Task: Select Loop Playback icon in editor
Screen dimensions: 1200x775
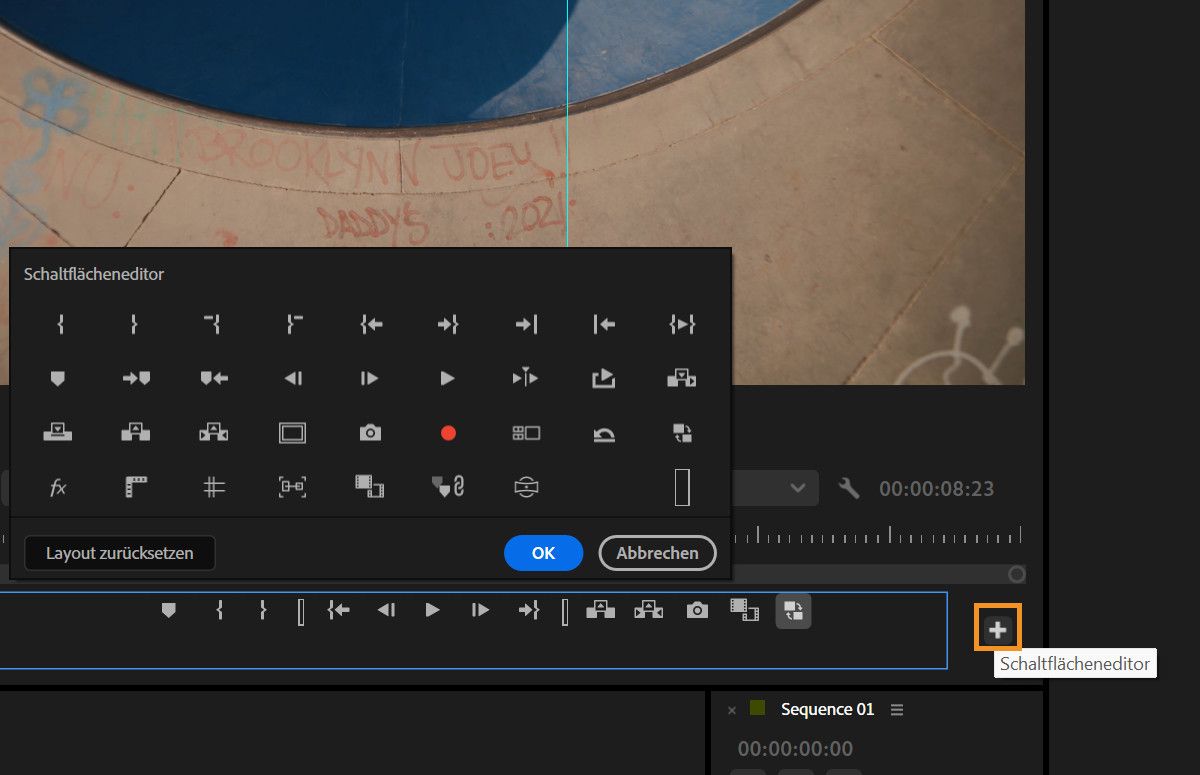Action: point(603,378)
